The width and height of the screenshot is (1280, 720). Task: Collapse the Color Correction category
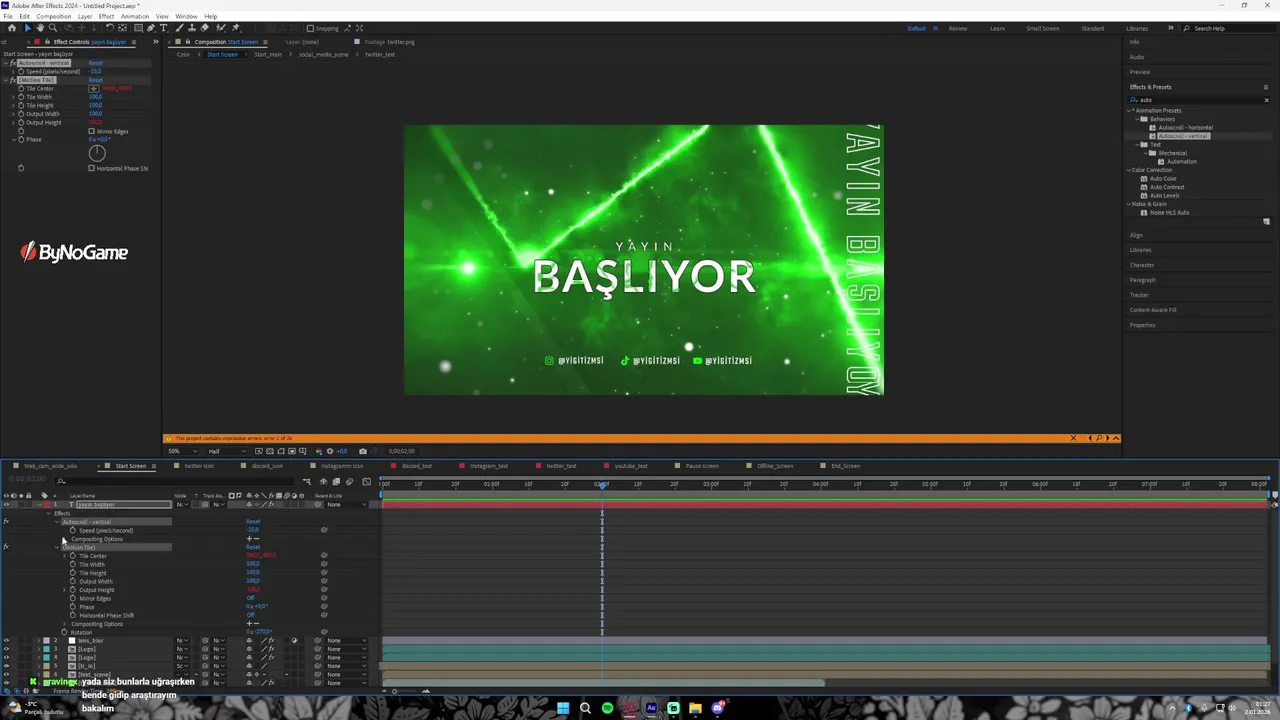[1129, 170]
